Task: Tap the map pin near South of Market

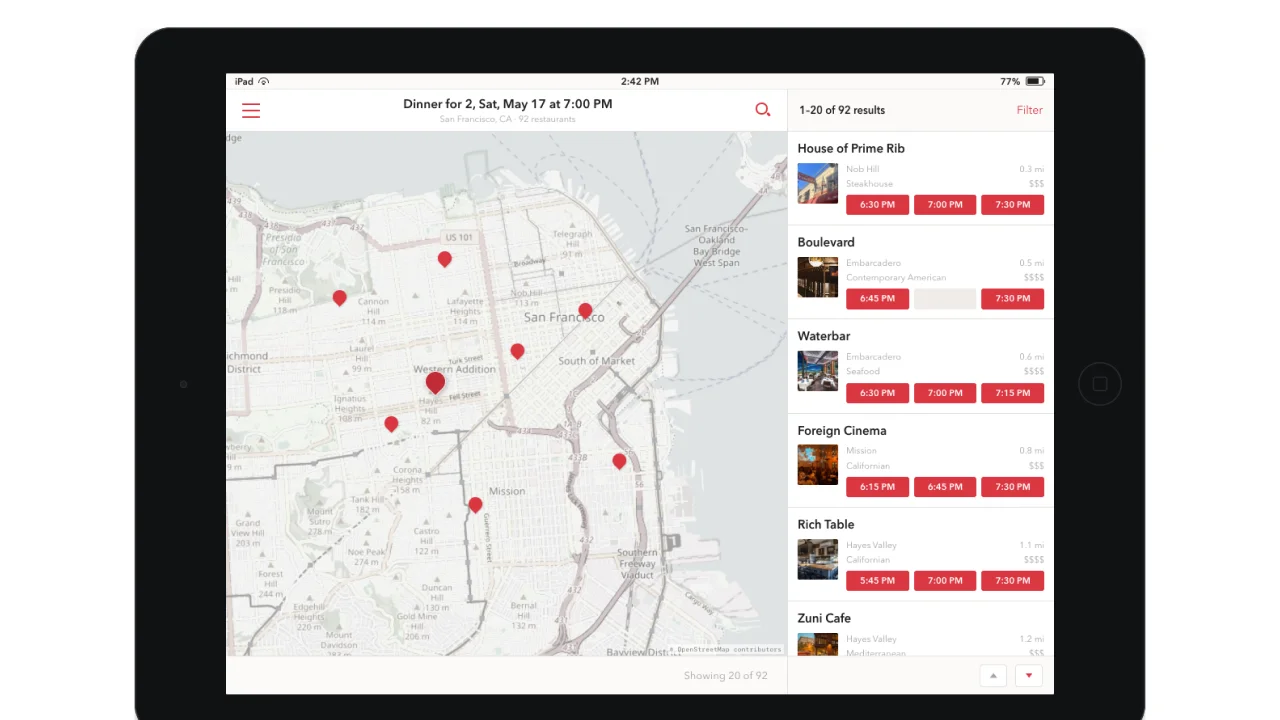Action: (x=517, y=351)
